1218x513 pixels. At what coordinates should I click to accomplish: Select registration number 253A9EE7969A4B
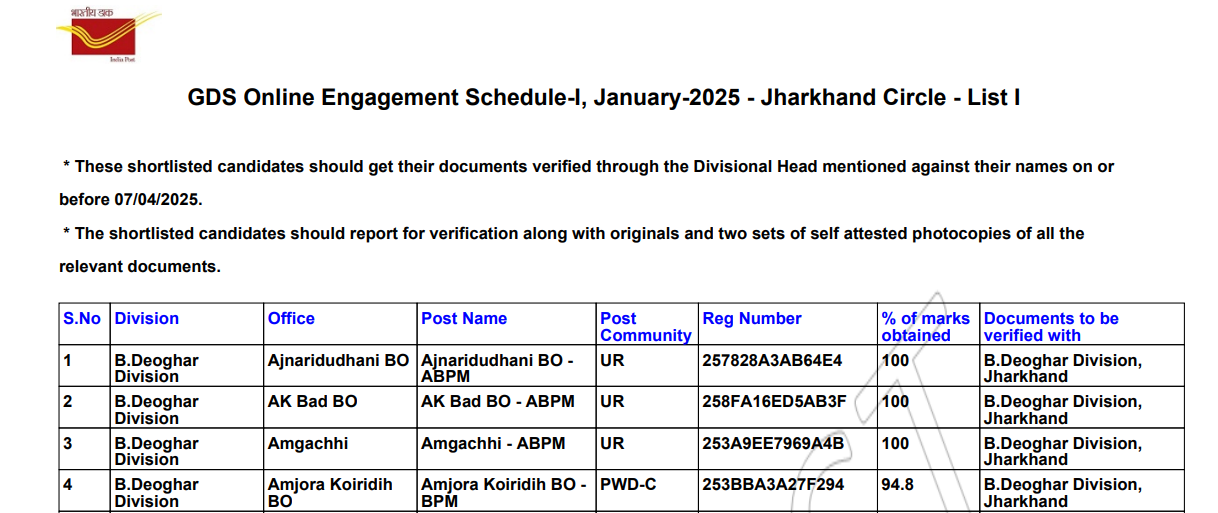pyautogui.click(x=773, y=443)
